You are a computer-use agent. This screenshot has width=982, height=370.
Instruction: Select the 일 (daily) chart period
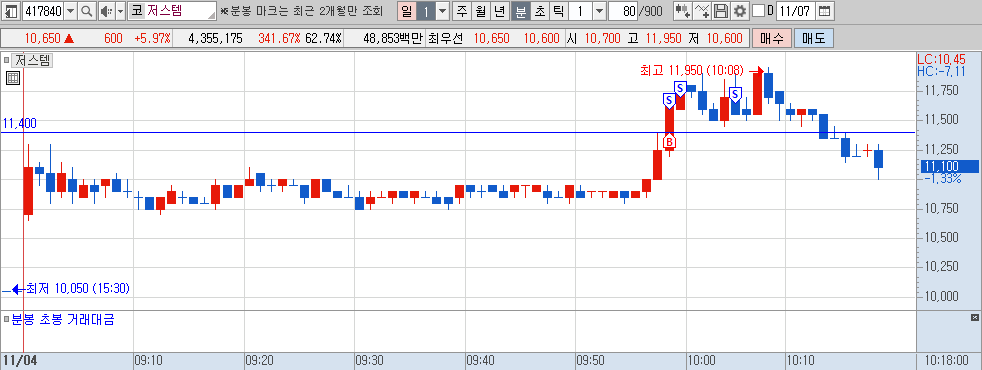tap(407, 11)
